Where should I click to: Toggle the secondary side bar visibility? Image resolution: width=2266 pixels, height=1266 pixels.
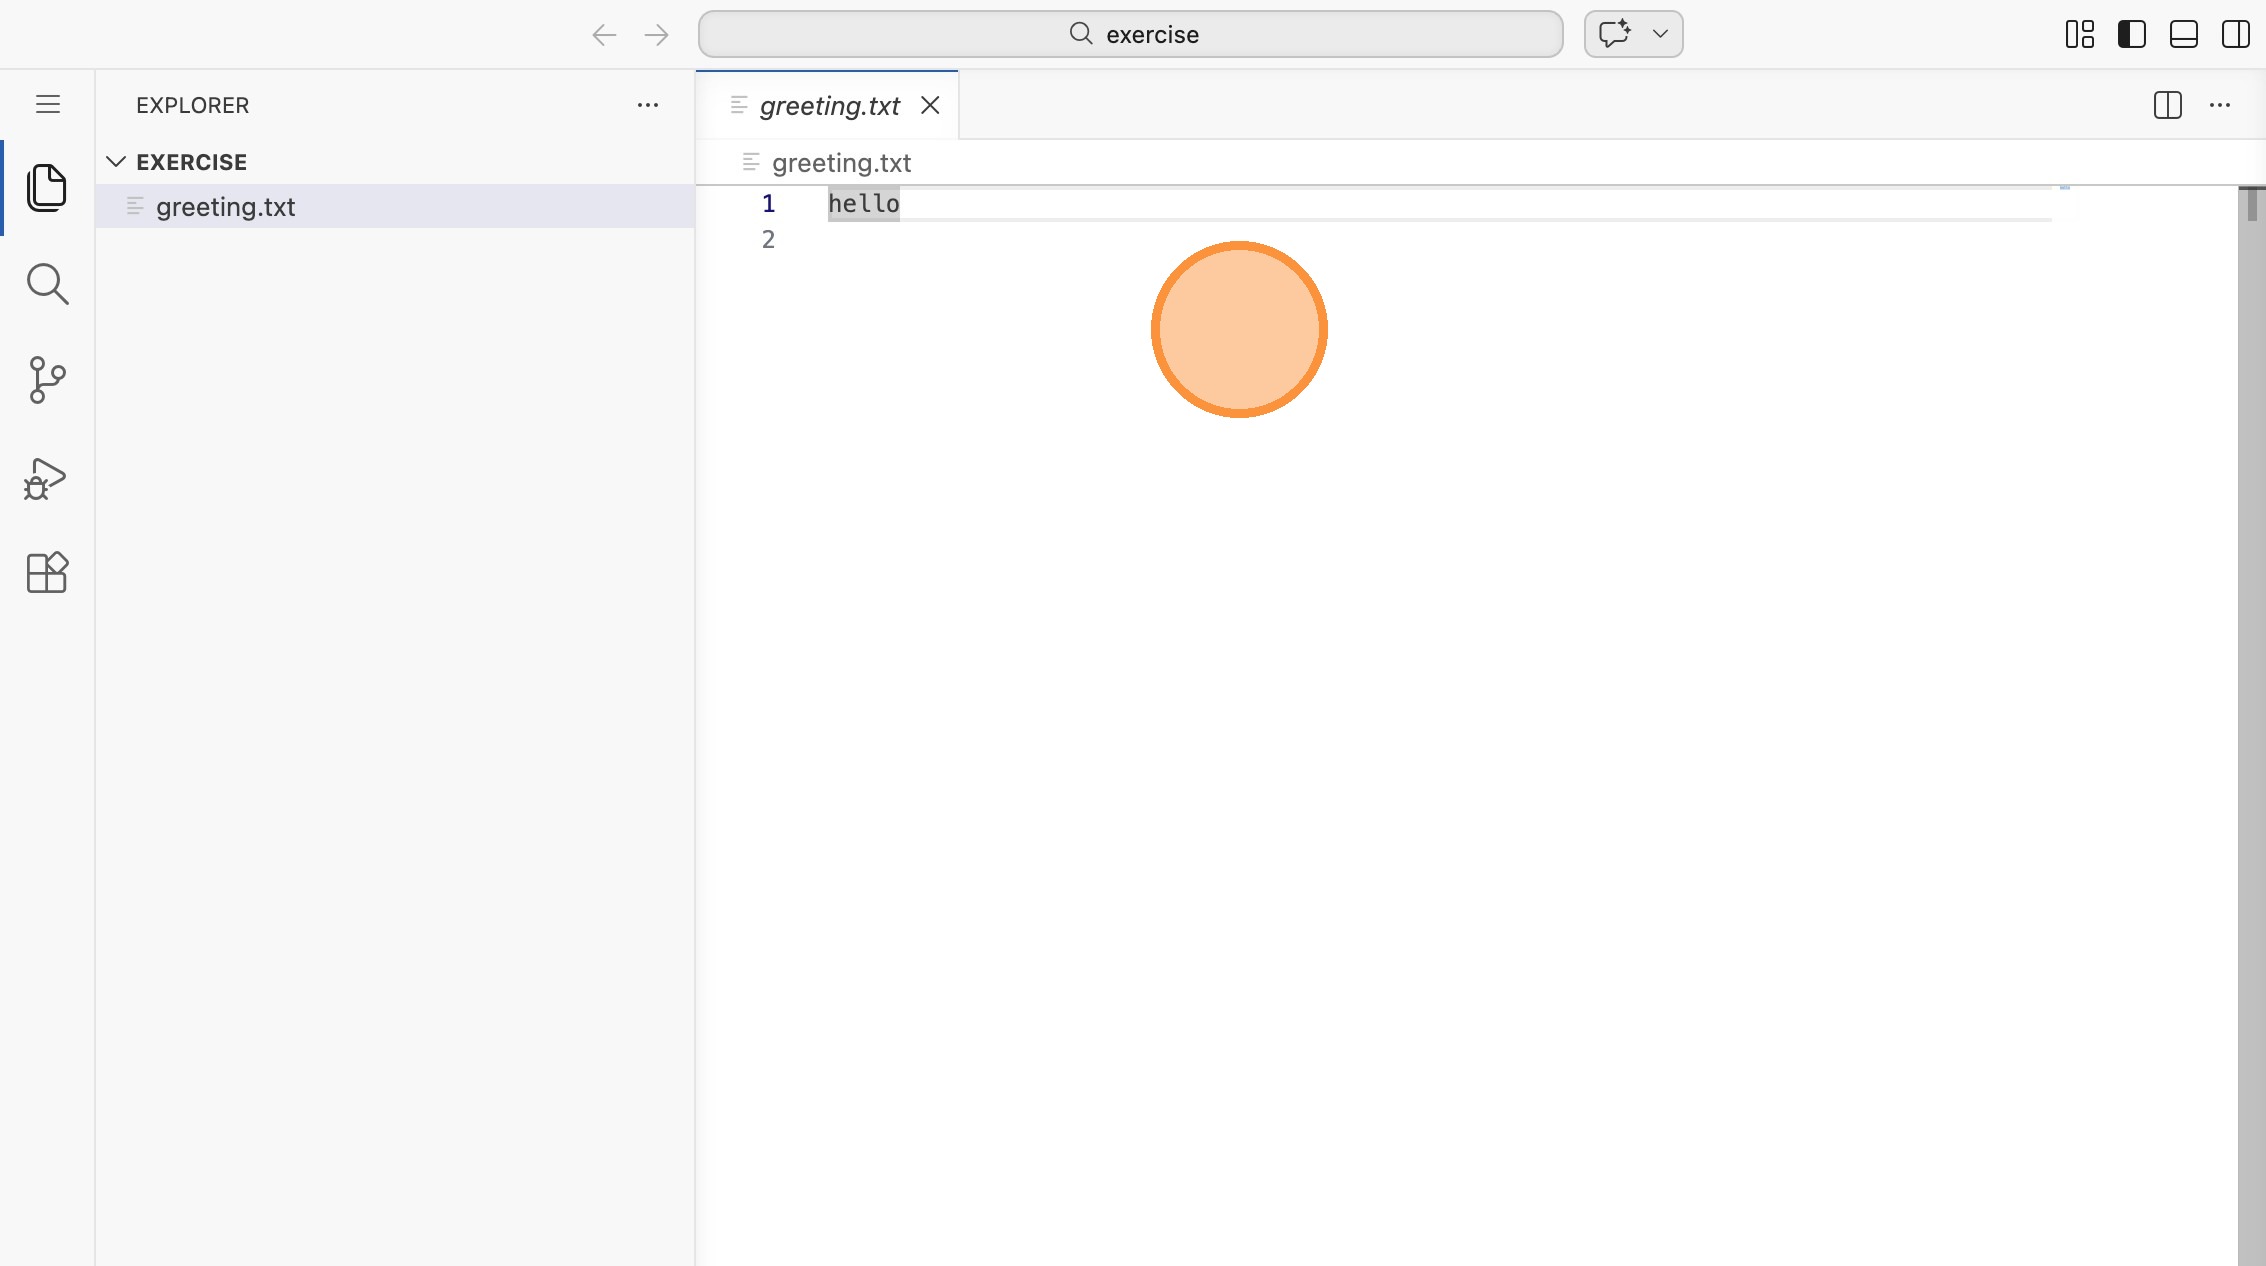click(x=2236, y=34)
